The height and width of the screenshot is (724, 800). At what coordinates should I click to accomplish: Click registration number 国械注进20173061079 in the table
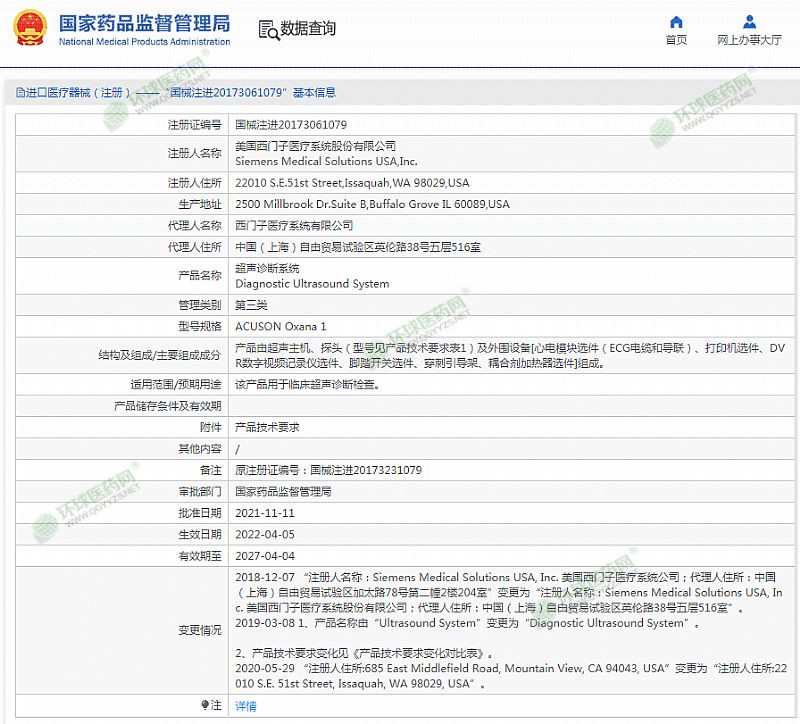pyautogui.click(x=290, y=125)
